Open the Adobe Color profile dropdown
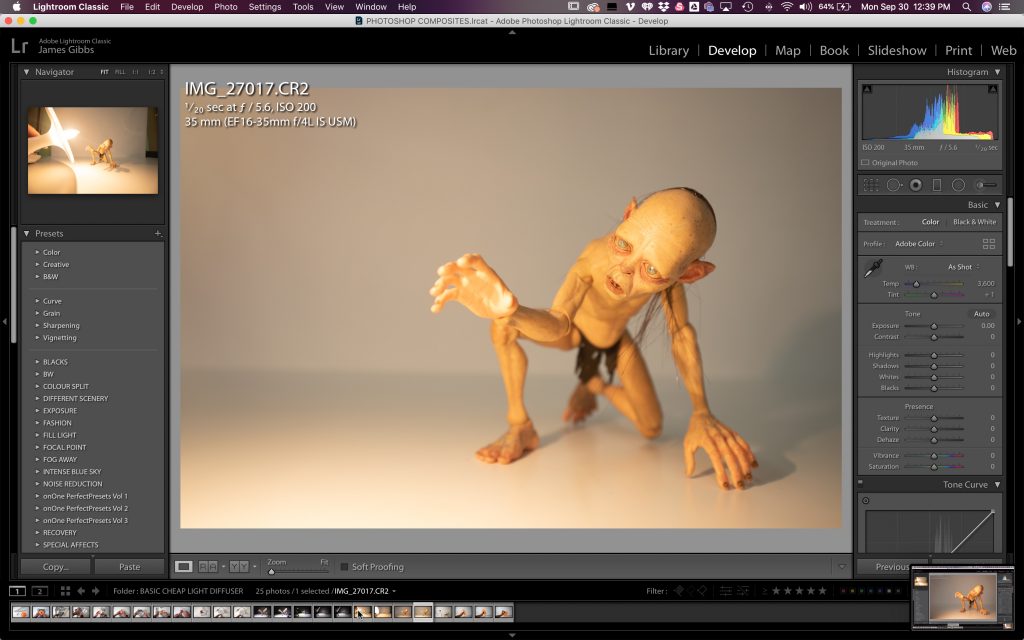The height and width of the screenshot is (640, 1024). click(919, 244)
